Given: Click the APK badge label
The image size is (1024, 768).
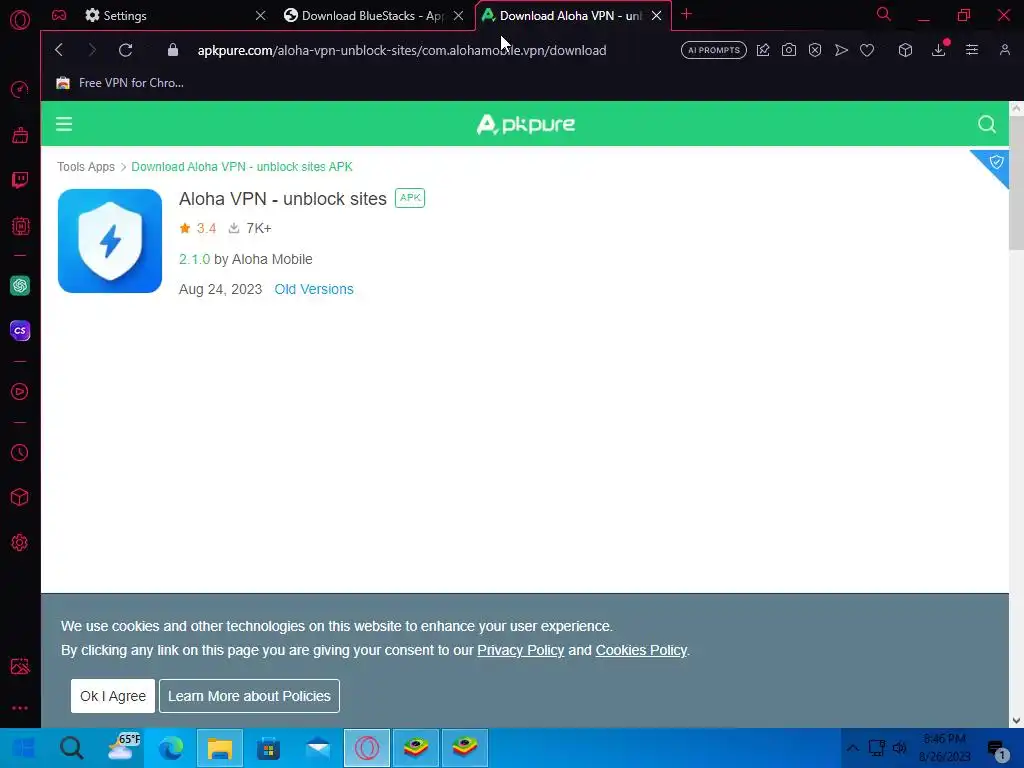Looking at the screenshot, I should tap(410, 198).
